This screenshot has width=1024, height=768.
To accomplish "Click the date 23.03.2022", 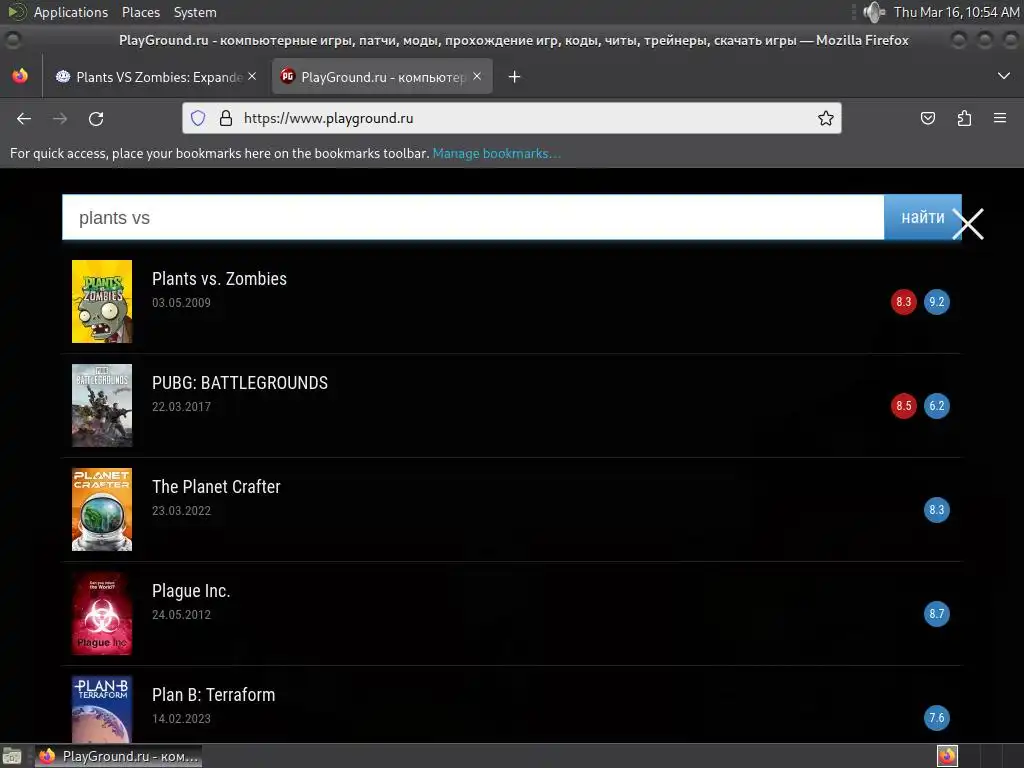I will pyautogui.click(x=182, y=511).
